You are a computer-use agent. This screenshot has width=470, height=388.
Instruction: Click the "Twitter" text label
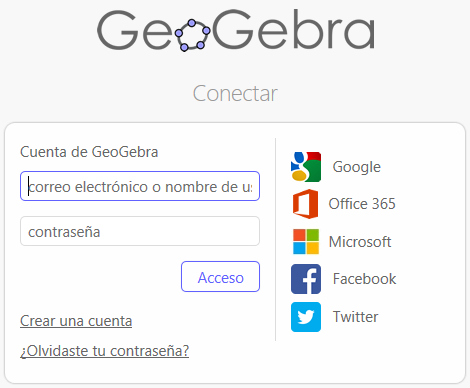[x=355, y=316]
